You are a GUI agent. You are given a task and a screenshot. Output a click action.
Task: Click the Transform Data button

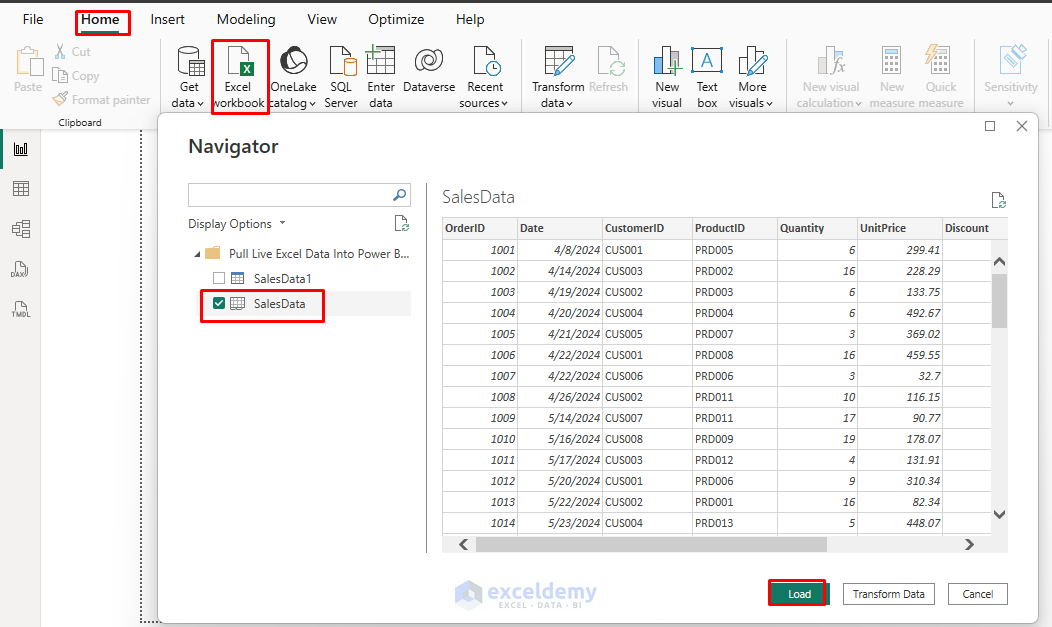point(888,593)
